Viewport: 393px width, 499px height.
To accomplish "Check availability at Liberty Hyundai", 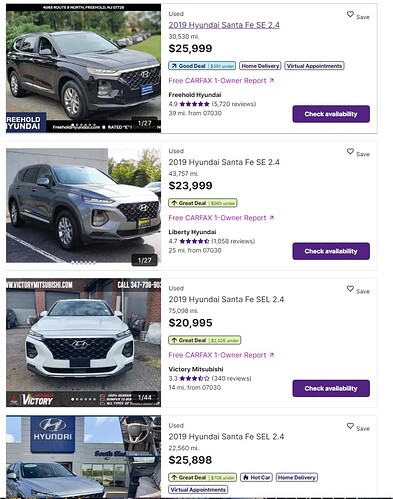I will (x=331, y=251).
